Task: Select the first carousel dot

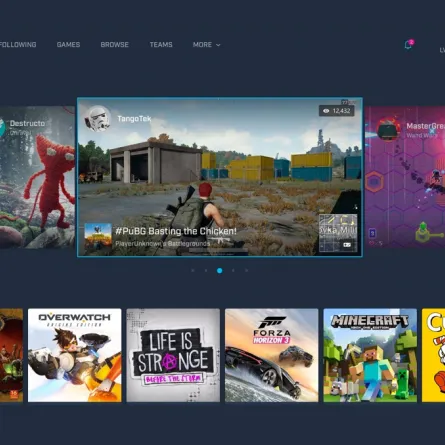Action: click(193, 271)
